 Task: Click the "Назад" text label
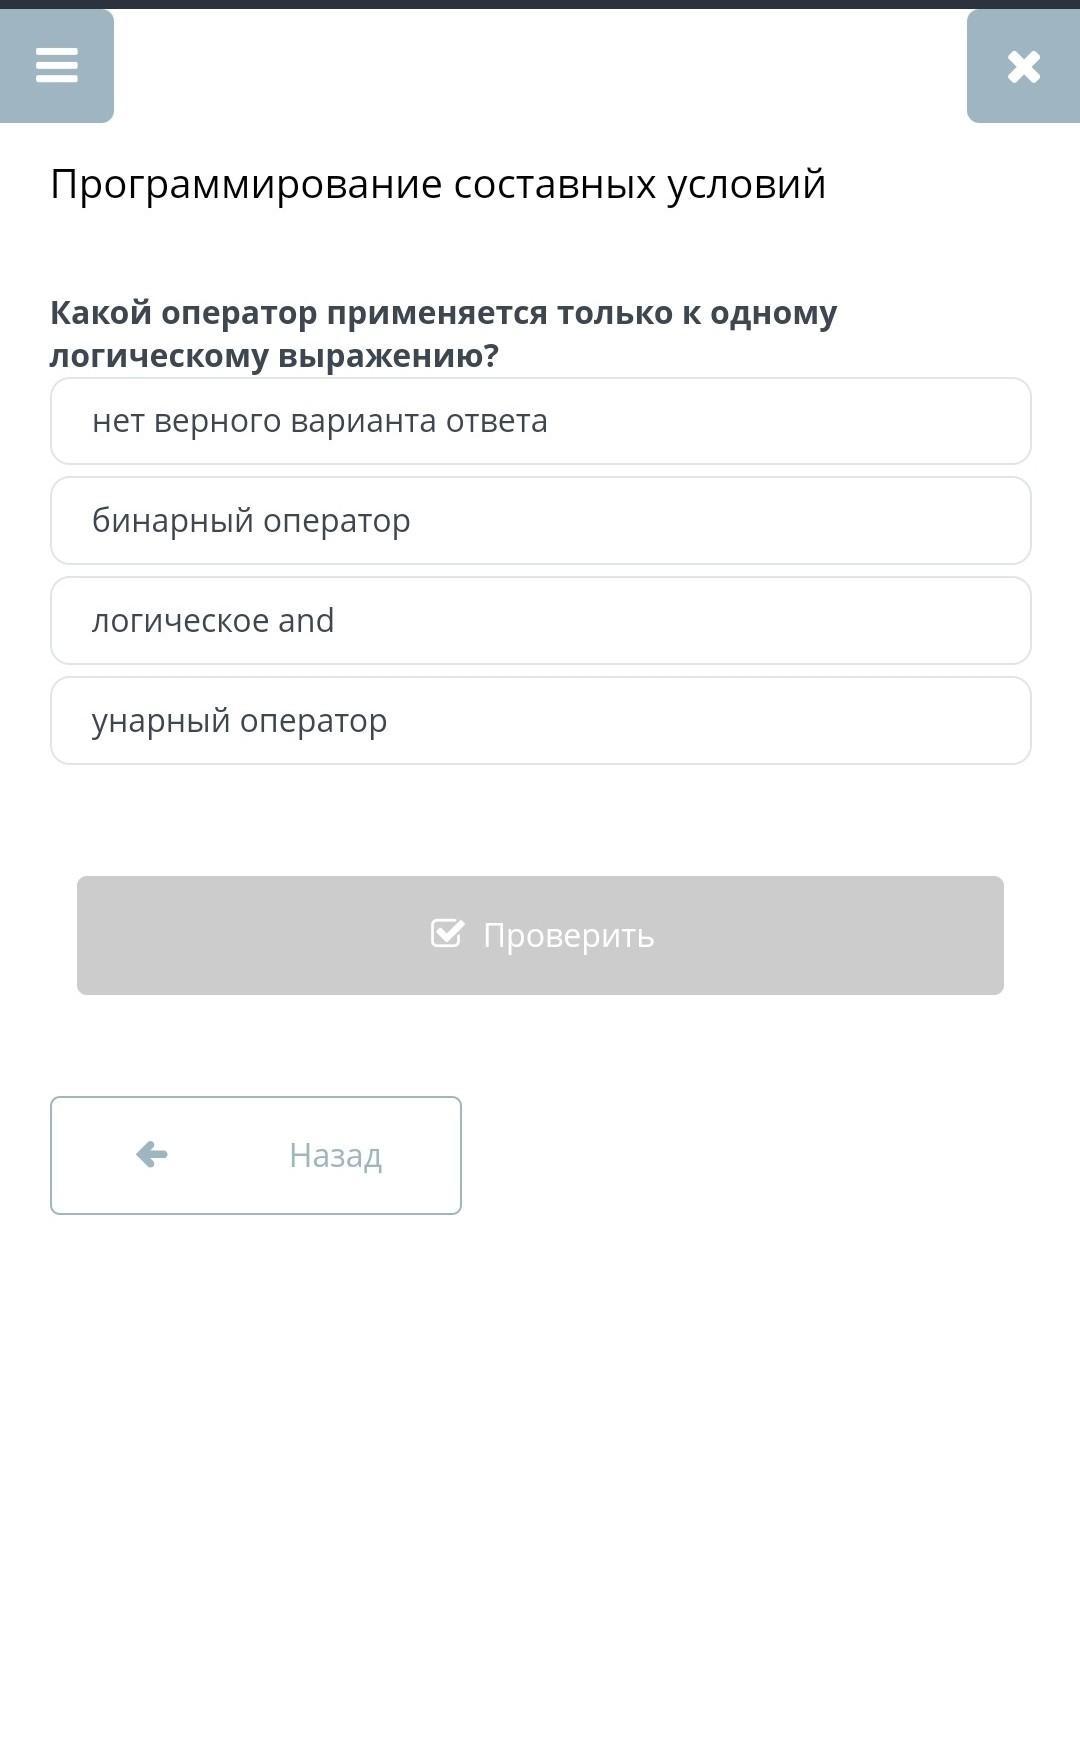335,1156
